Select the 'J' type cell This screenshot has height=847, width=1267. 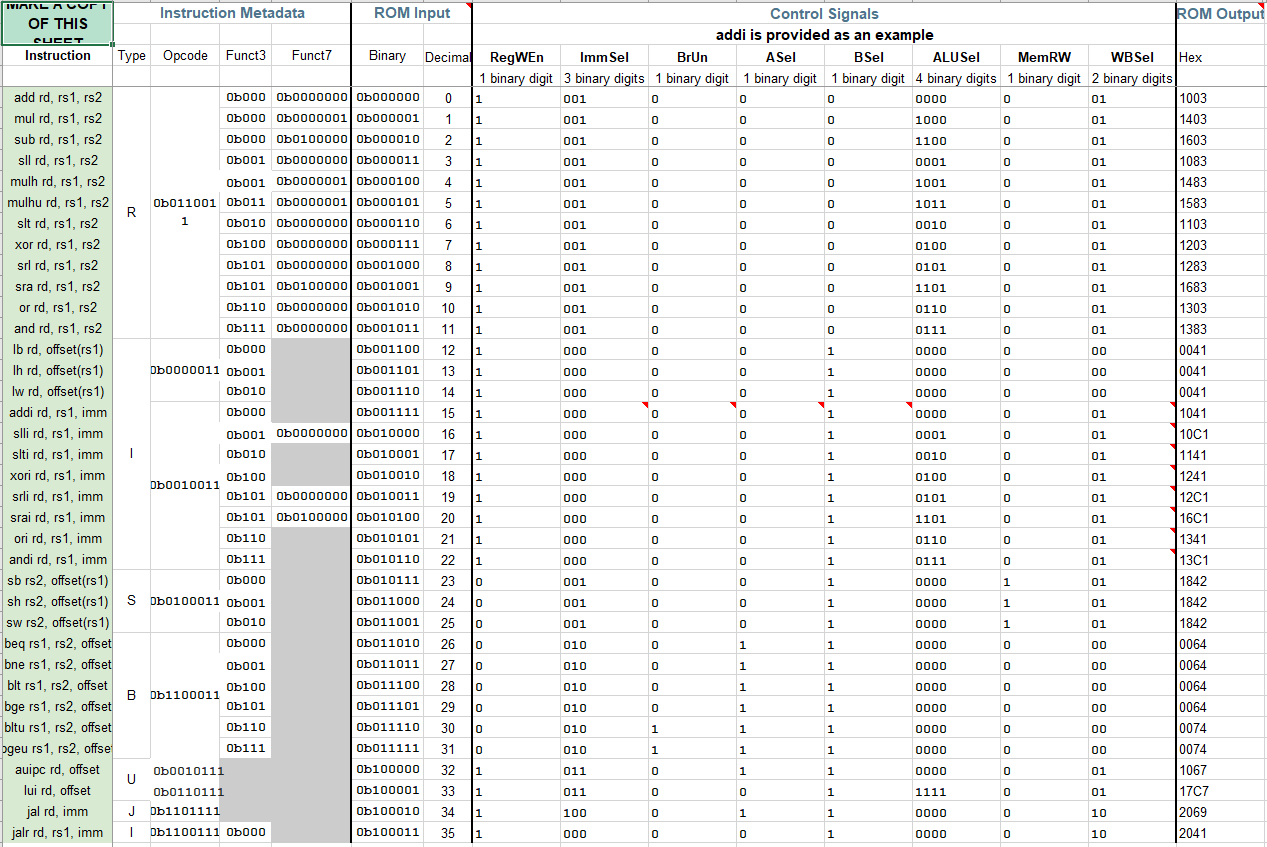(x=132, y=812)
